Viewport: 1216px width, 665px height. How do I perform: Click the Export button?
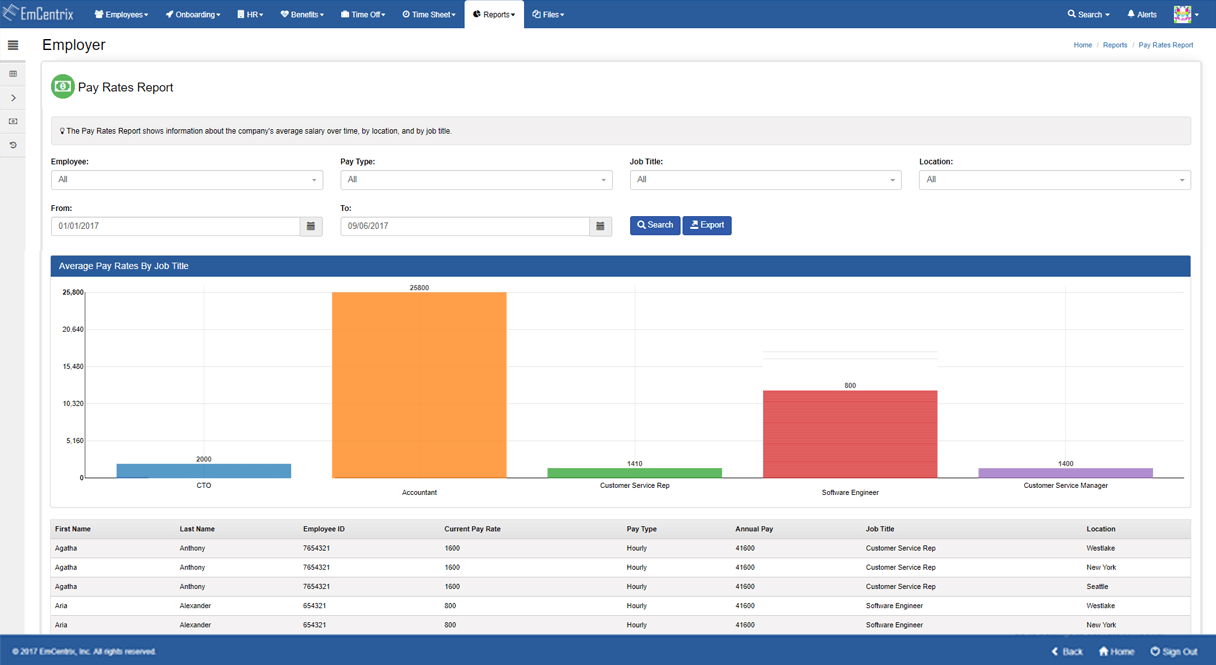(707, 225)
